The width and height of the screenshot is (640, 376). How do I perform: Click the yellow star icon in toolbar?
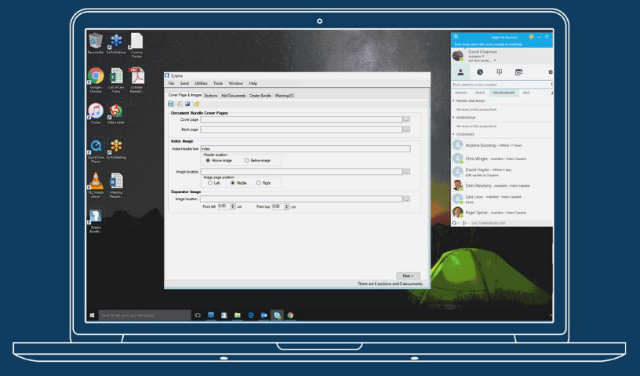tap(197, 104)
